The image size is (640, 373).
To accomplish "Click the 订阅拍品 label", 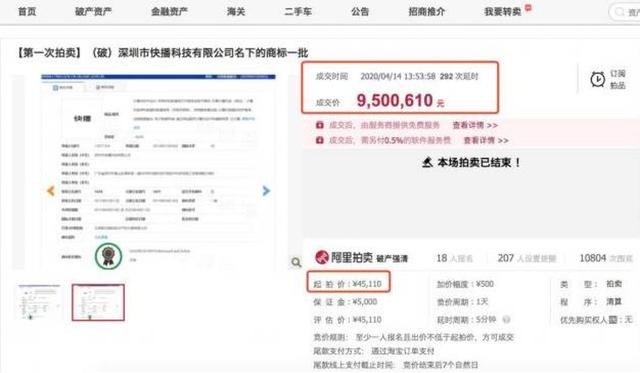I will 618,79.
